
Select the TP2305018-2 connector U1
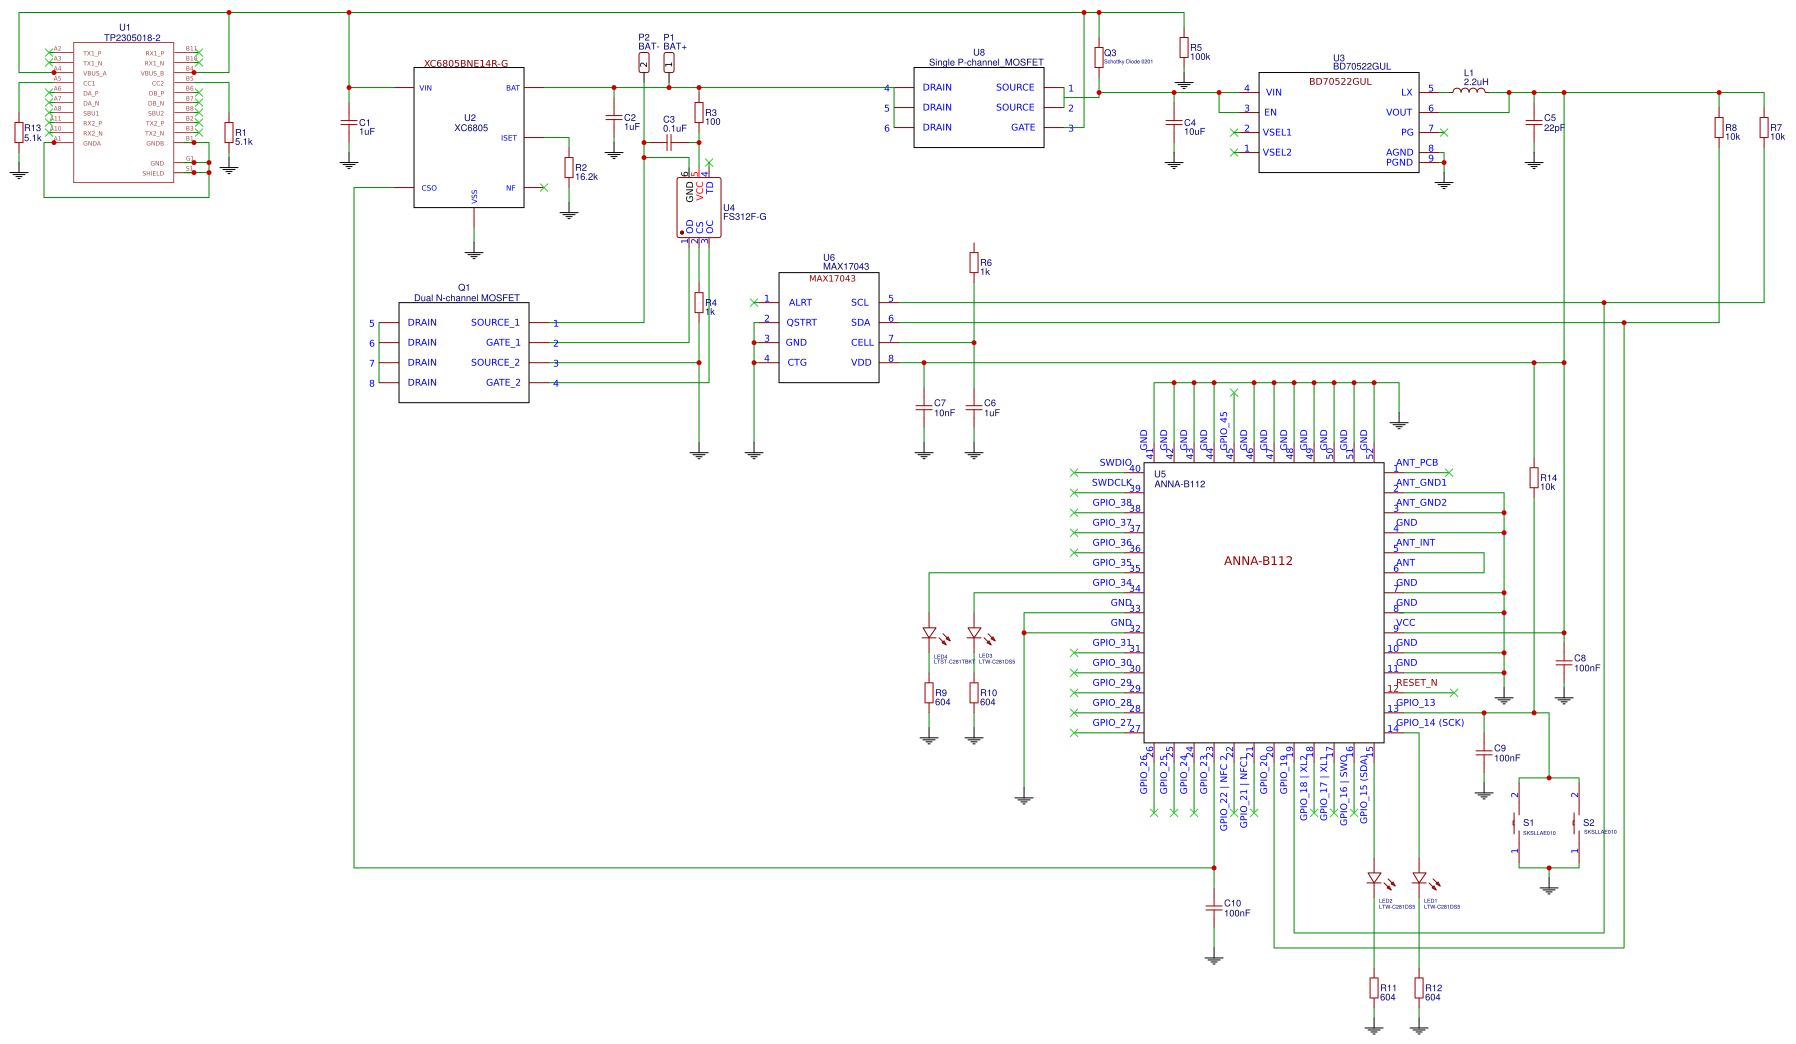[x=123, y=110]
